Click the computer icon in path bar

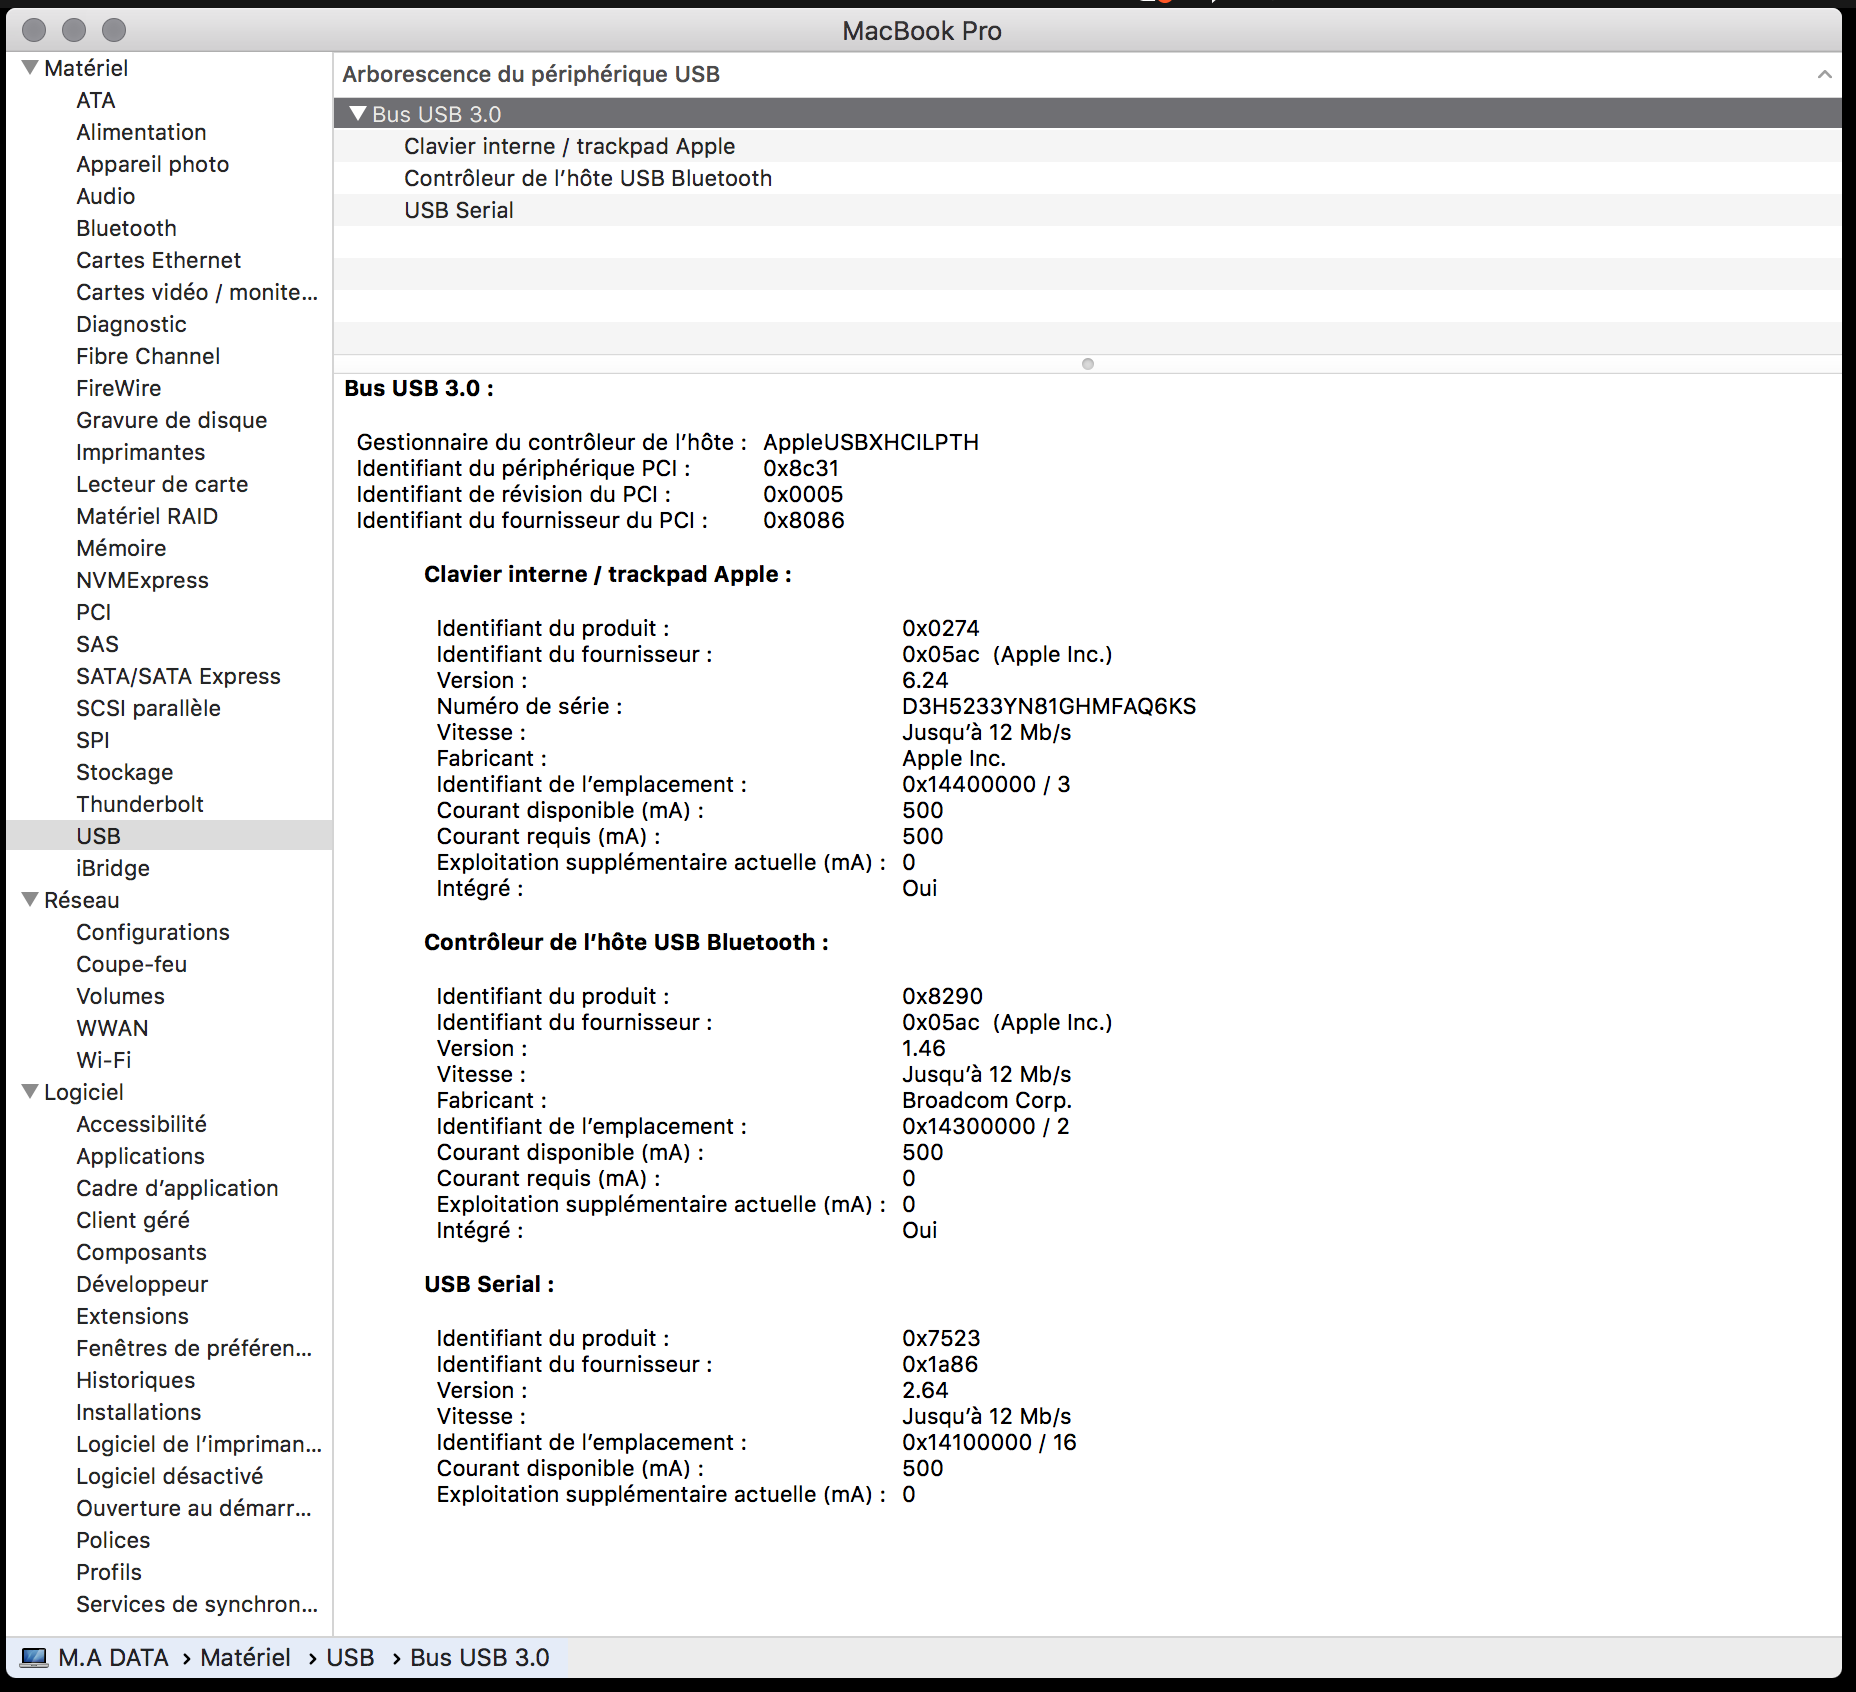click(34, 1657)
